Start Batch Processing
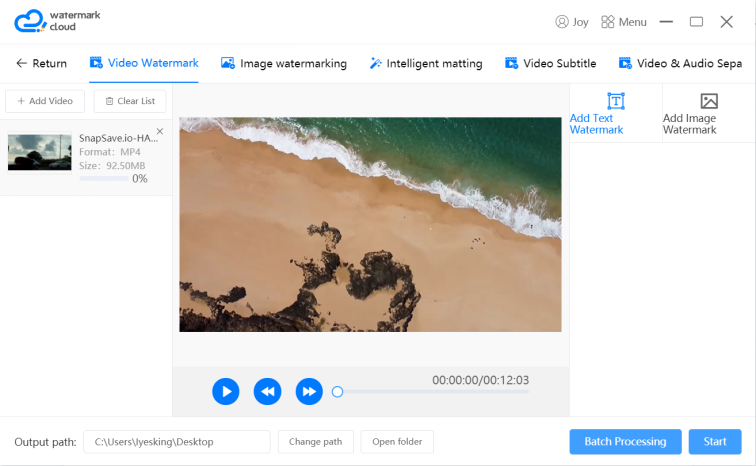The image size is (756, 466). point(625,442)
